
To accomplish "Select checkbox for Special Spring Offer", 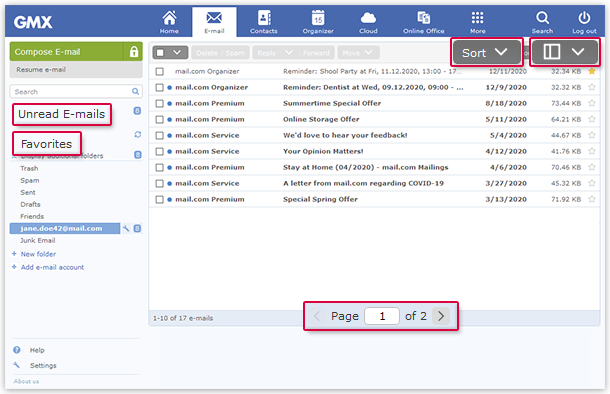I will (x=160, y=200).
